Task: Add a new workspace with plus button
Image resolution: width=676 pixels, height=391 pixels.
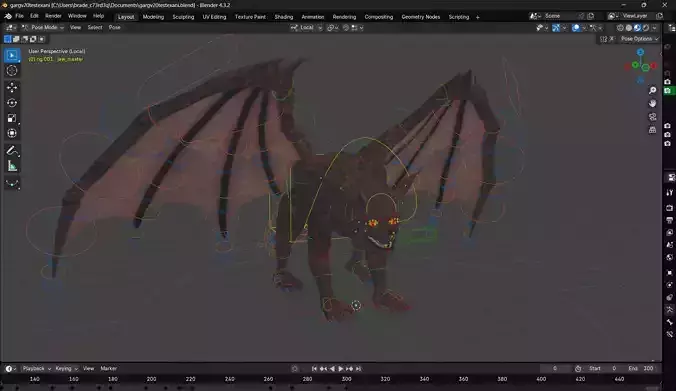Action: [x=478, y=17]
